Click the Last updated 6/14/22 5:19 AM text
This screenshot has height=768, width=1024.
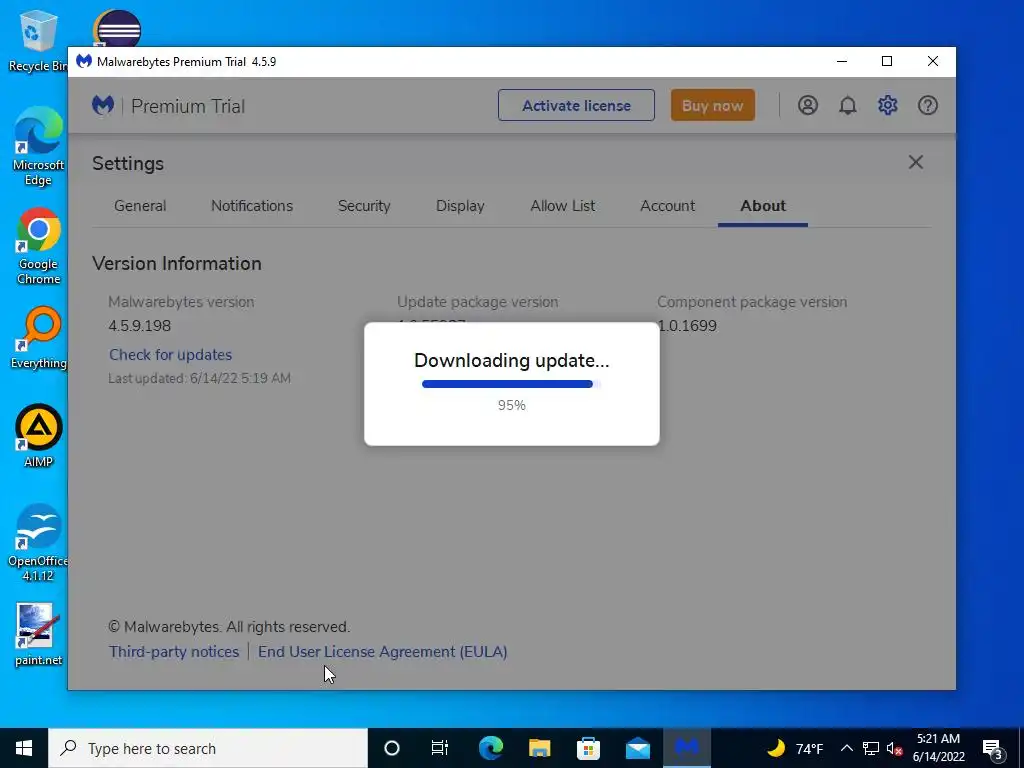199,378
